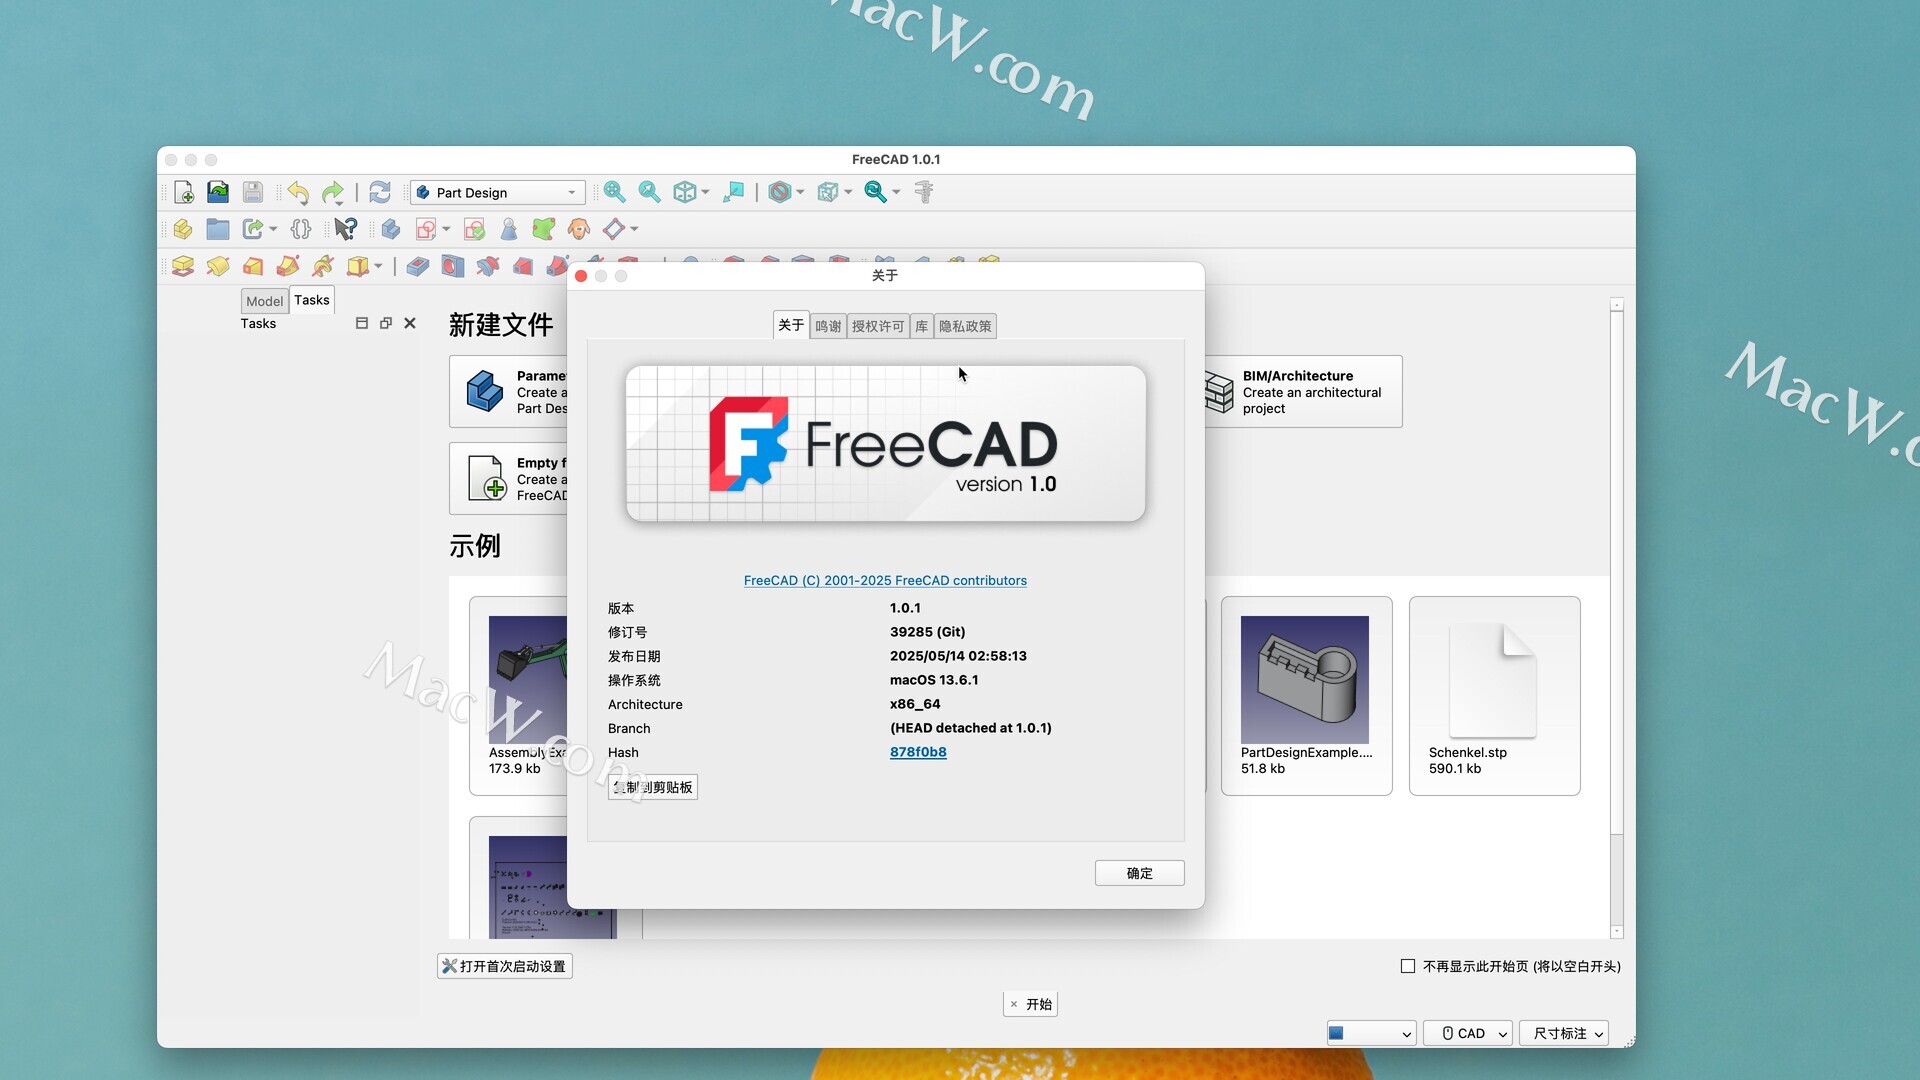Image resolution: width=1920 pixels, height=1080 pixels.
Task: Open the 878f0b8 hash link
Action: 918,752
